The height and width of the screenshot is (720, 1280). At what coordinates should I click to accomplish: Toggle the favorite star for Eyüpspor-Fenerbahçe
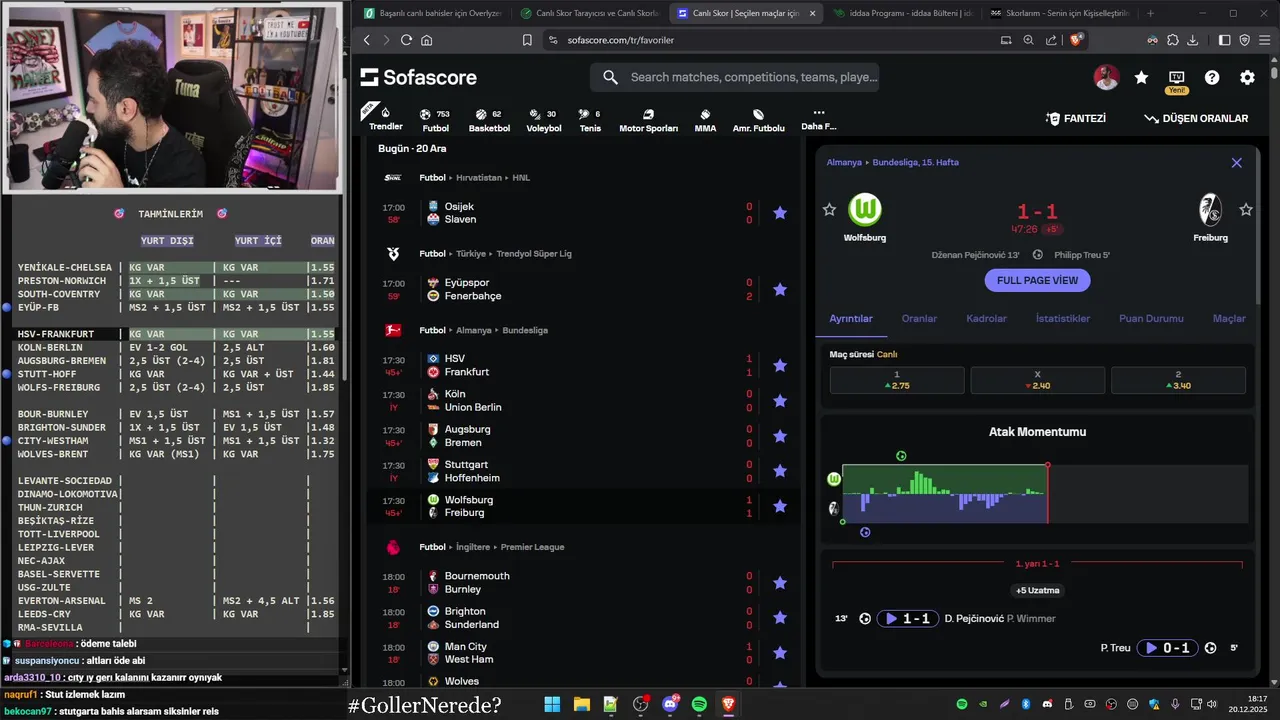coord(780,290)
